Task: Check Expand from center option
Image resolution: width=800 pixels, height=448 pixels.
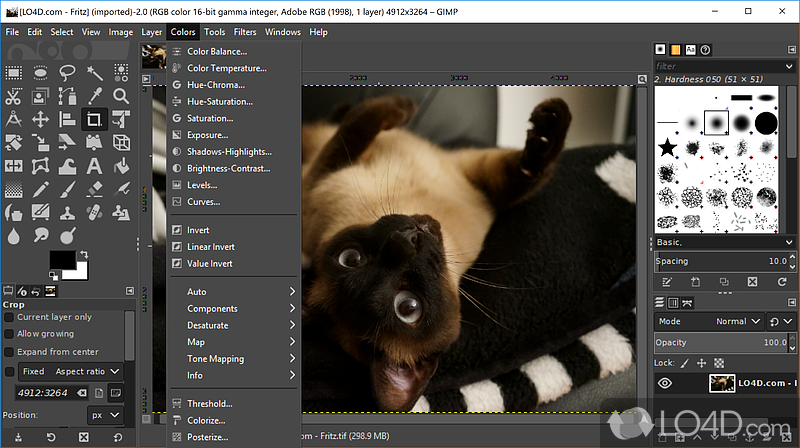Action: (x=9, y=352)
